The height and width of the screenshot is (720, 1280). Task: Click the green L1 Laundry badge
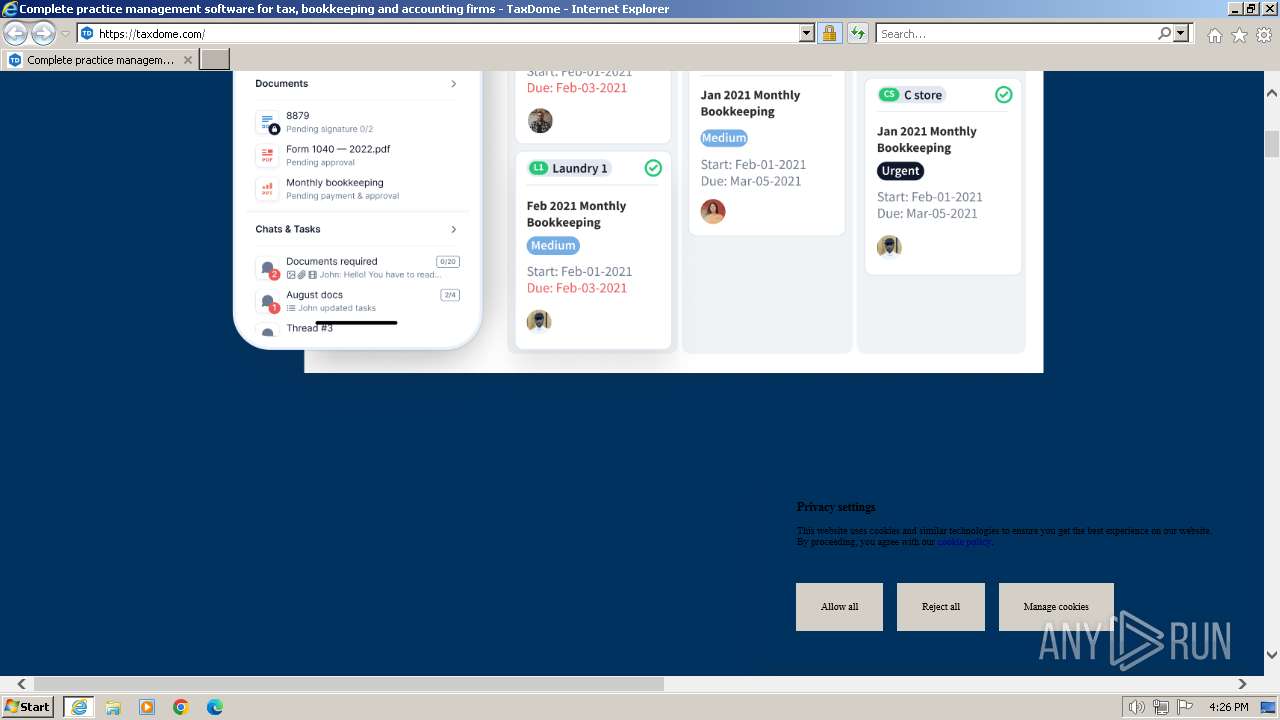pos(539,168)
